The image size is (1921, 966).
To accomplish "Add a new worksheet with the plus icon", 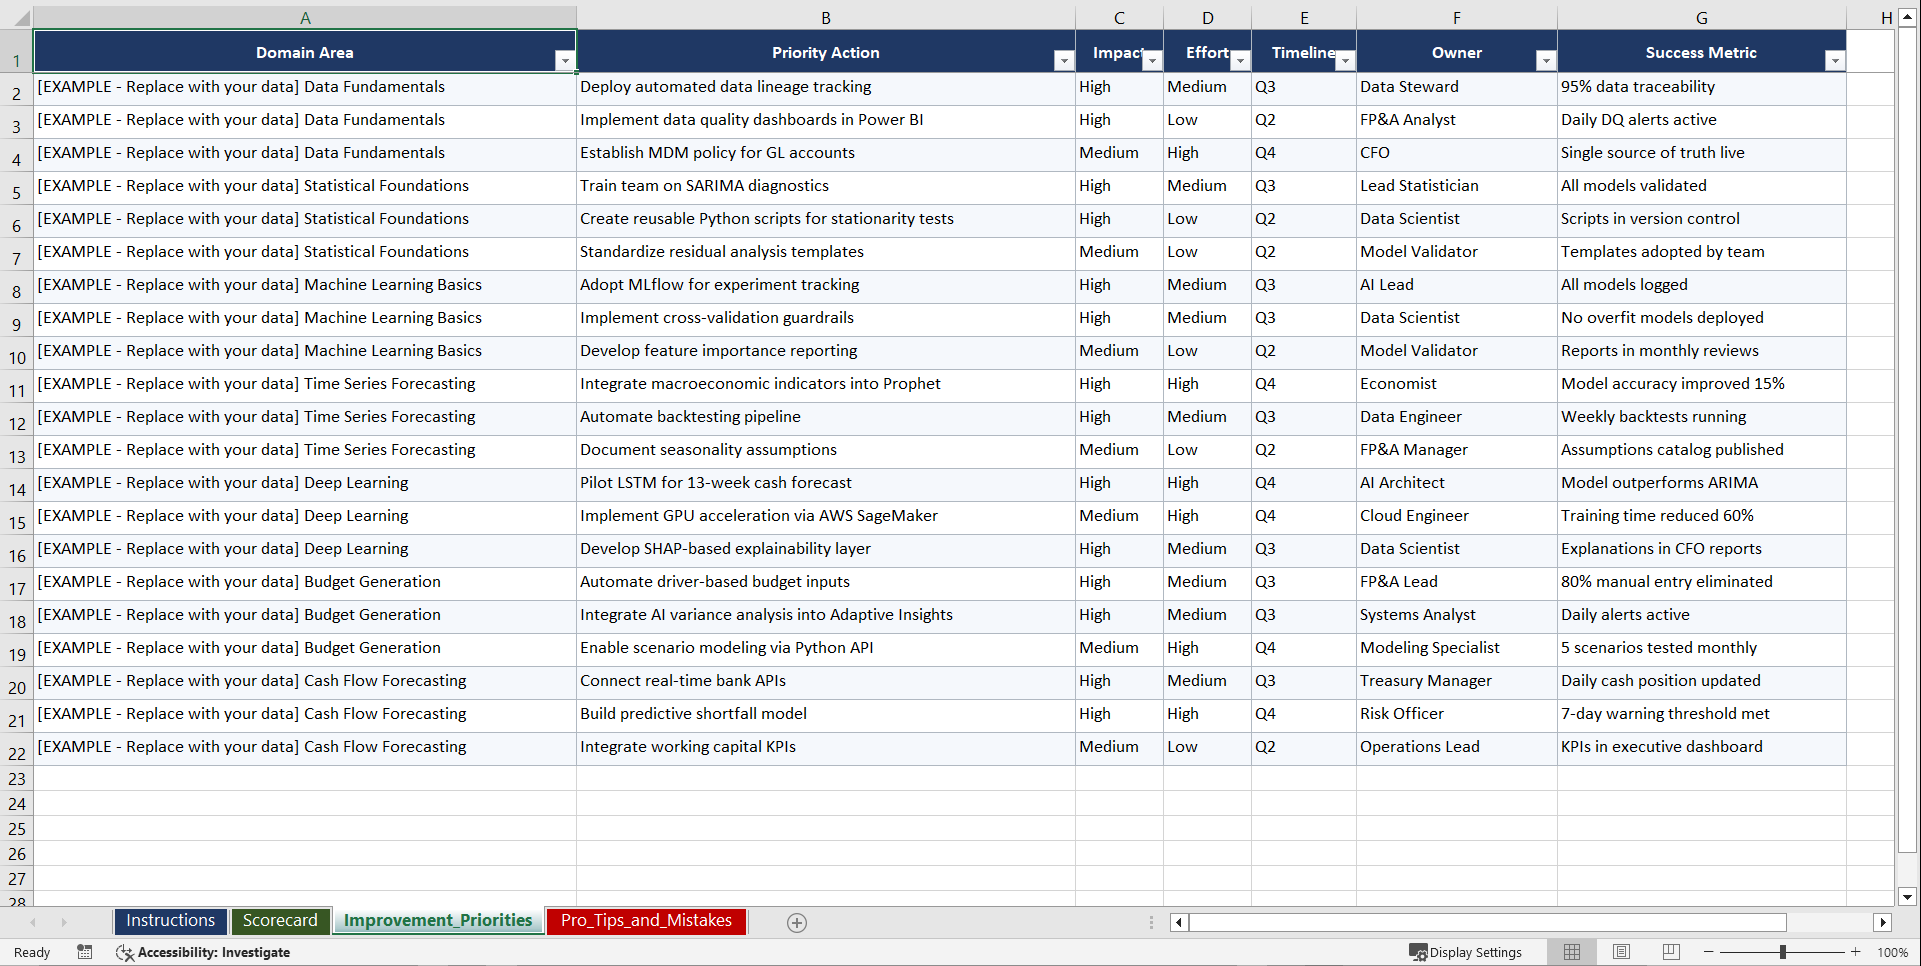I will pyautogui.click(x=796, y=922).
